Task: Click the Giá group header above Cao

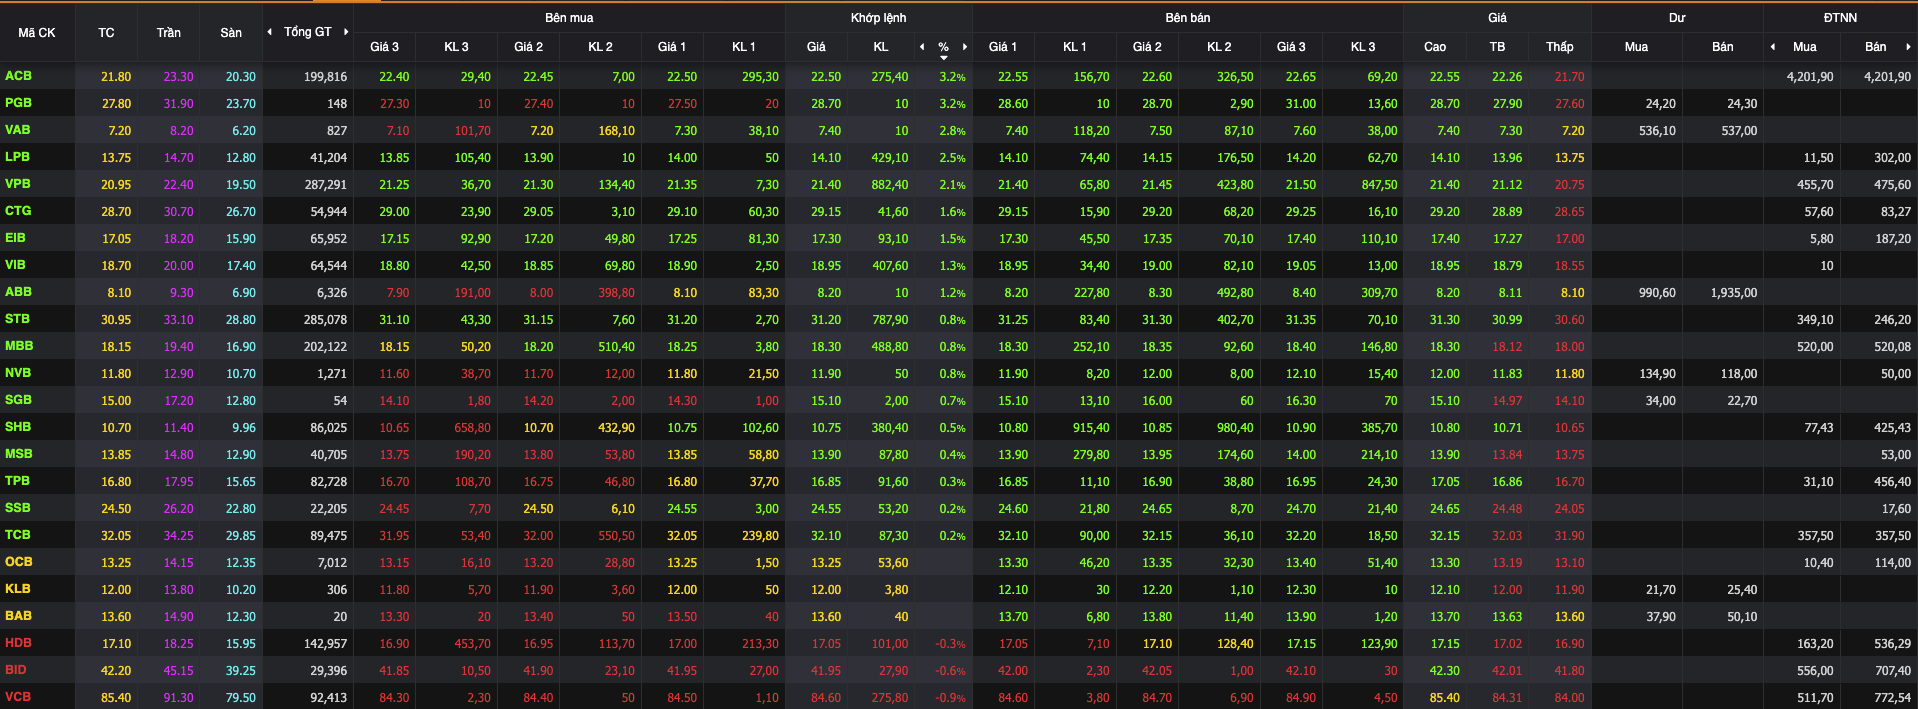Action: click(1497, 18)
